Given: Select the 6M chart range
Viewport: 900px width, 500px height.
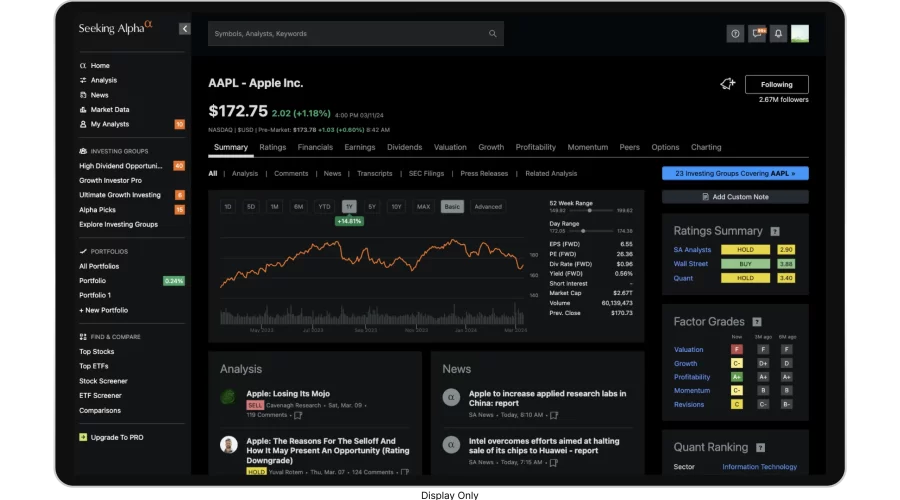Looking at the screenshot, I should (x=298, y=207).
